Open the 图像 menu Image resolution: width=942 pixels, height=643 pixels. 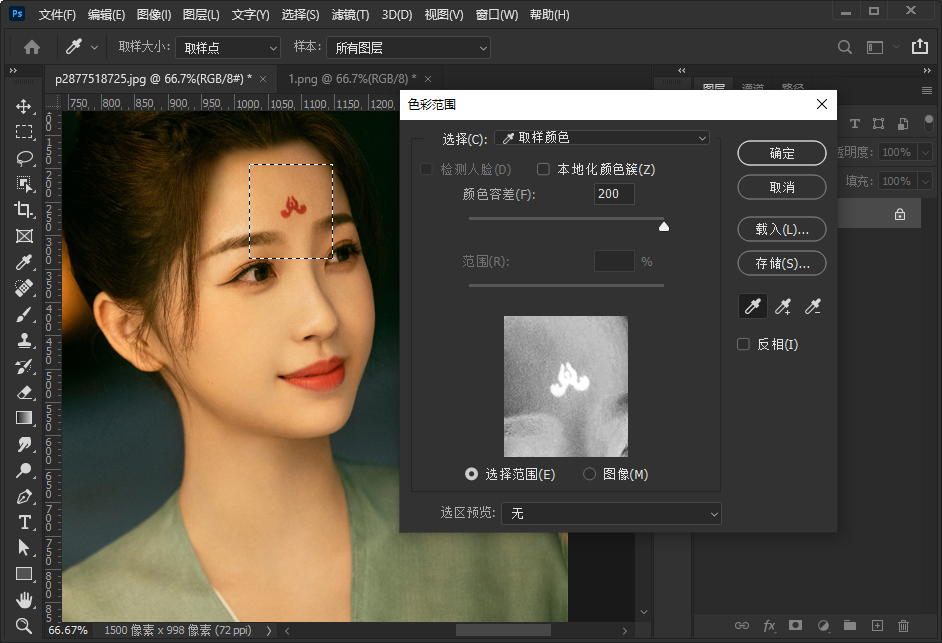[x=154, y=14]
